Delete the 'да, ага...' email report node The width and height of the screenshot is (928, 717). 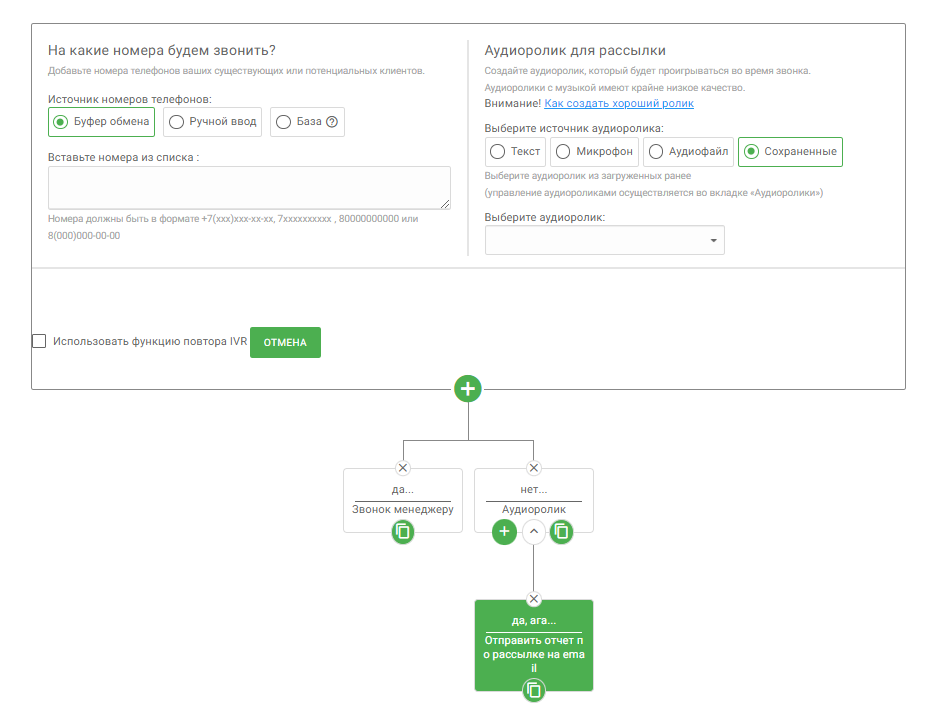coord(533,599)
